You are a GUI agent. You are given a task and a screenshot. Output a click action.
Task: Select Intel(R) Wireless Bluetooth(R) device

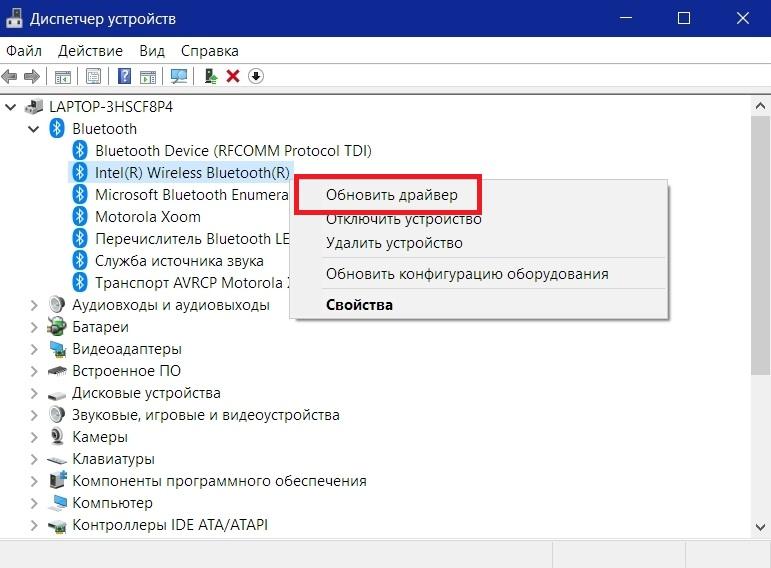[192, 173]
